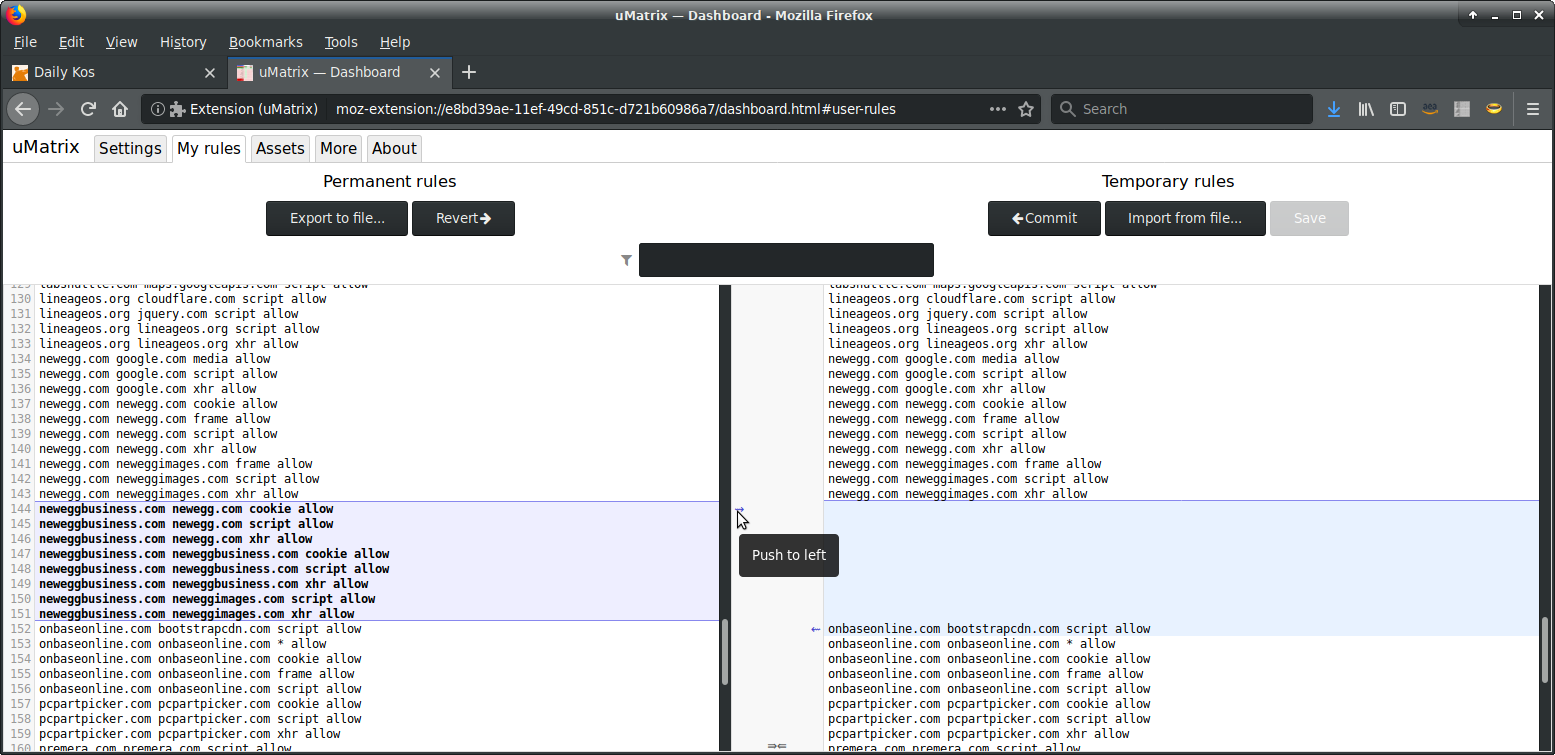This screenshot has height=755, width=1555.
Task: Click the Push to left arrow
Action: click(x=737, y=510)
